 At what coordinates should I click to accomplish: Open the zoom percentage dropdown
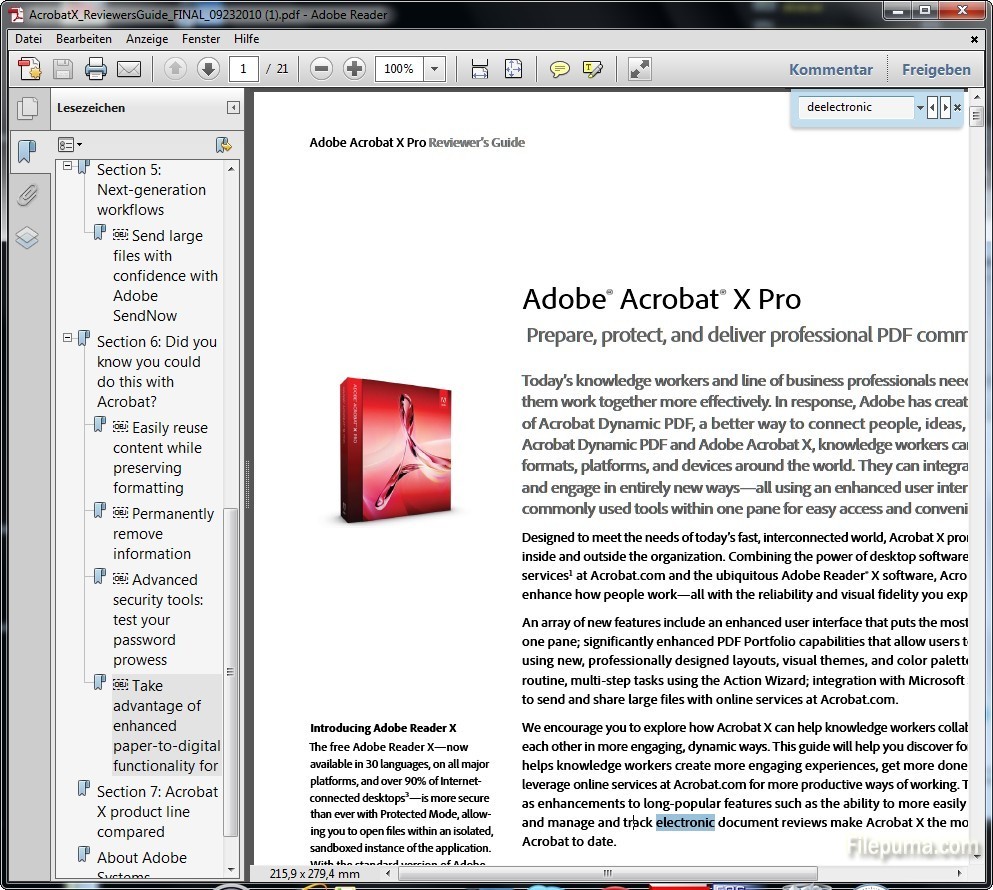tap(434, 69)
